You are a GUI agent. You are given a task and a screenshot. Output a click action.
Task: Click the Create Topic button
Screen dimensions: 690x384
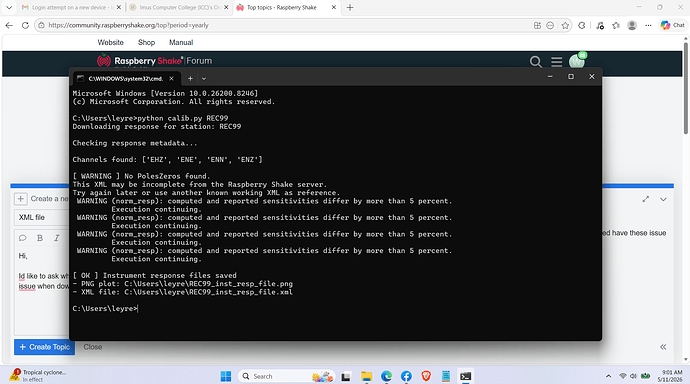coord(44,347)
